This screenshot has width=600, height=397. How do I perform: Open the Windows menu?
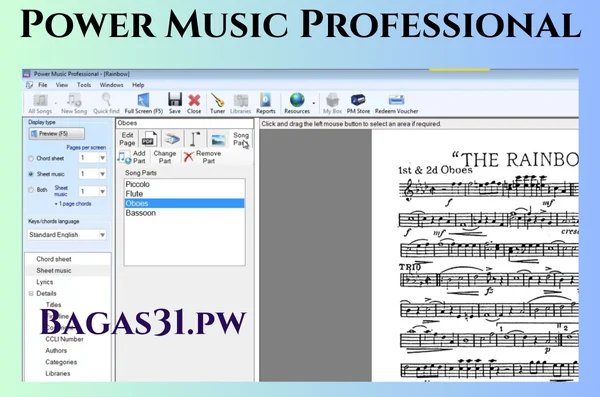[x=111, y=85]
